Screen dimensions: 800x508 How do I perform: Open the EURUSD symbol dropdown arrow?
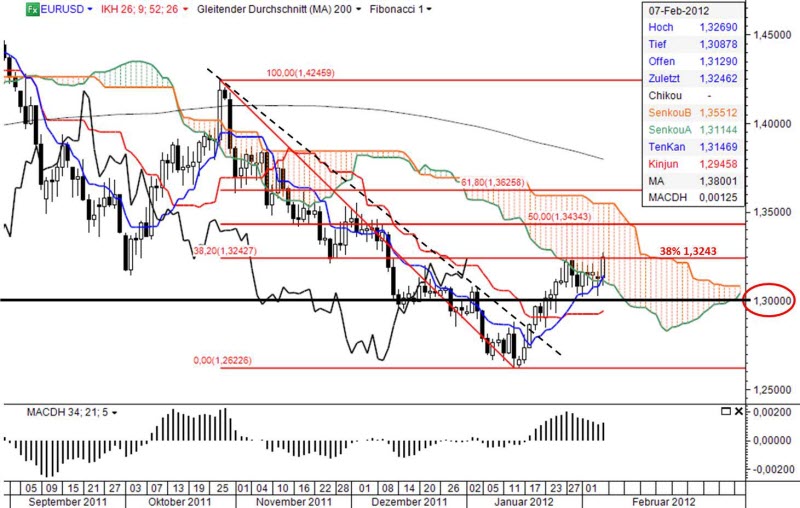tap(90, 9)
